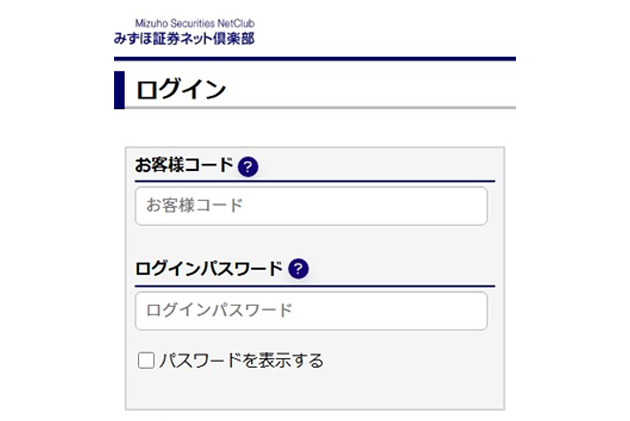Viewport: 630px width, 421px height.
Task: Select the ログイン page heading
Action: 181,90
